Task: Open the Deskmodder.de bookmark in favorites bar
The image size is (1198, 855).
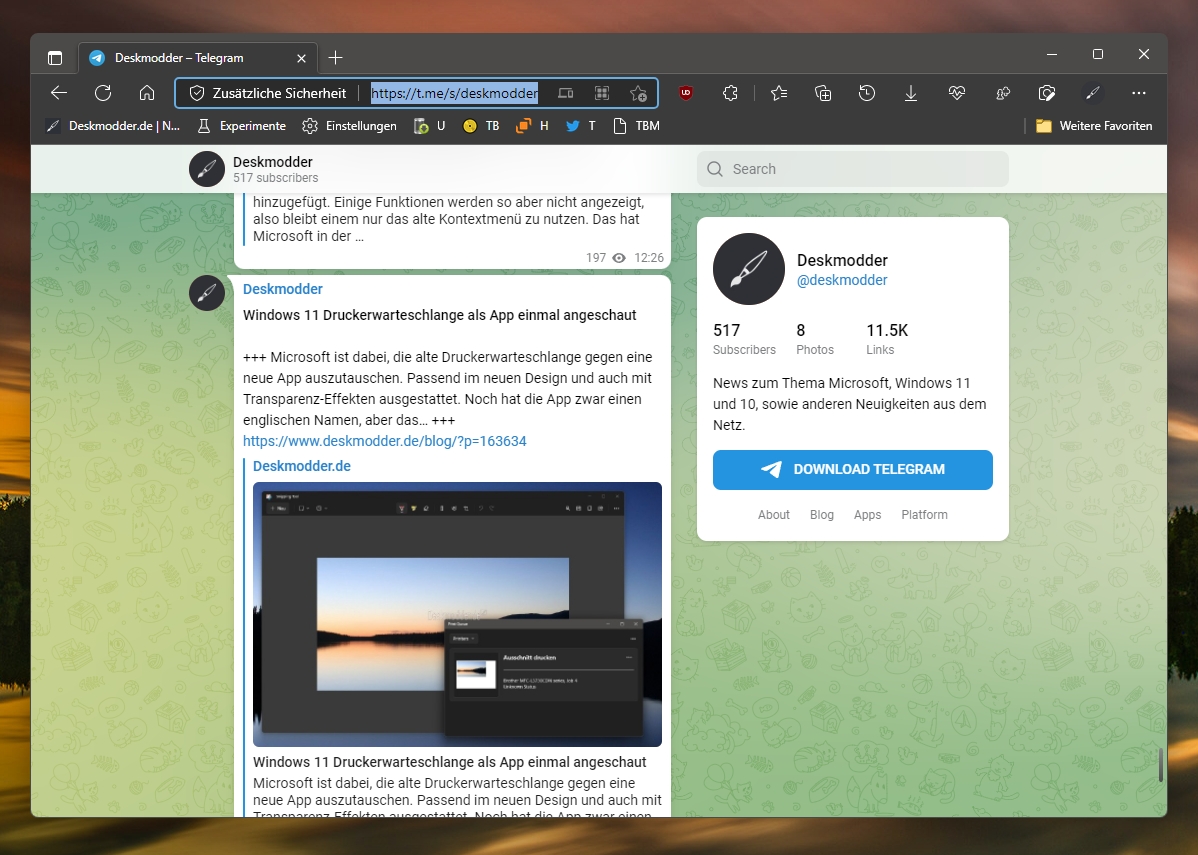Action: (113, 126)
